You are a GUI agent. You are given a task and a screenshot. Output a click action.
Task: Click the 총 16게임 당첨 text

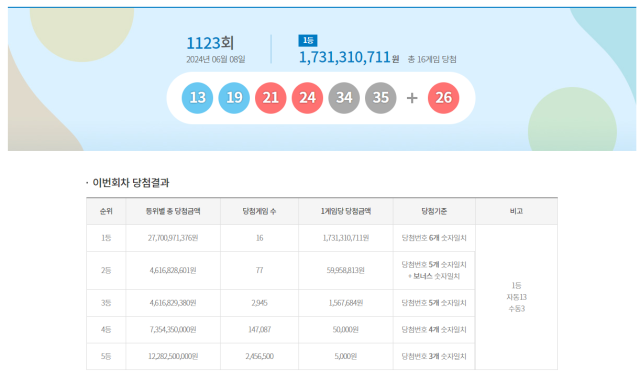[432, 59]
